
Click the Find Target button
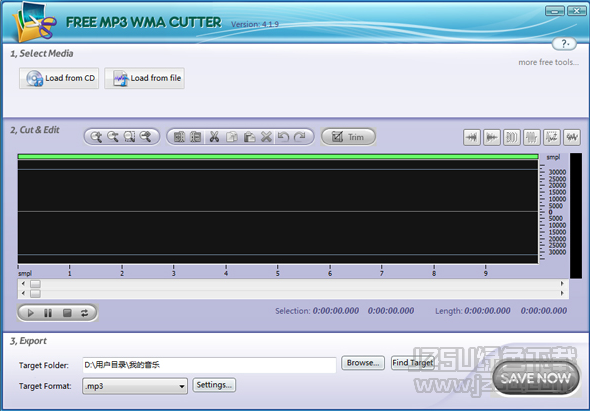coord(413,363)
